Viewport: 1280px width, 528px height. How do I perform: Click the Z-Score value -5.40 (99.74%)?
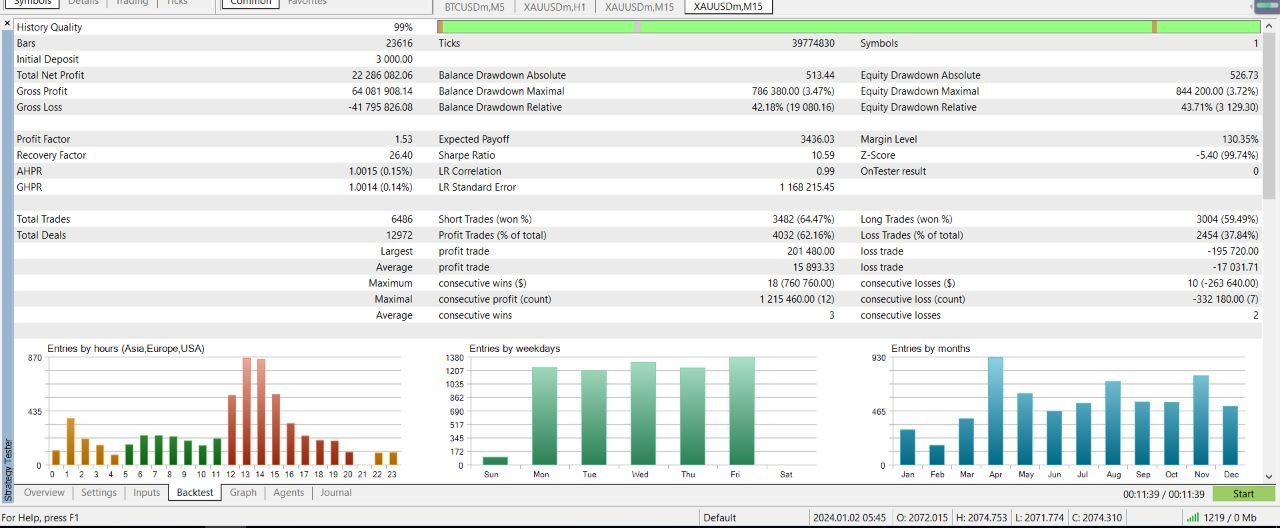click(1226, 155)
